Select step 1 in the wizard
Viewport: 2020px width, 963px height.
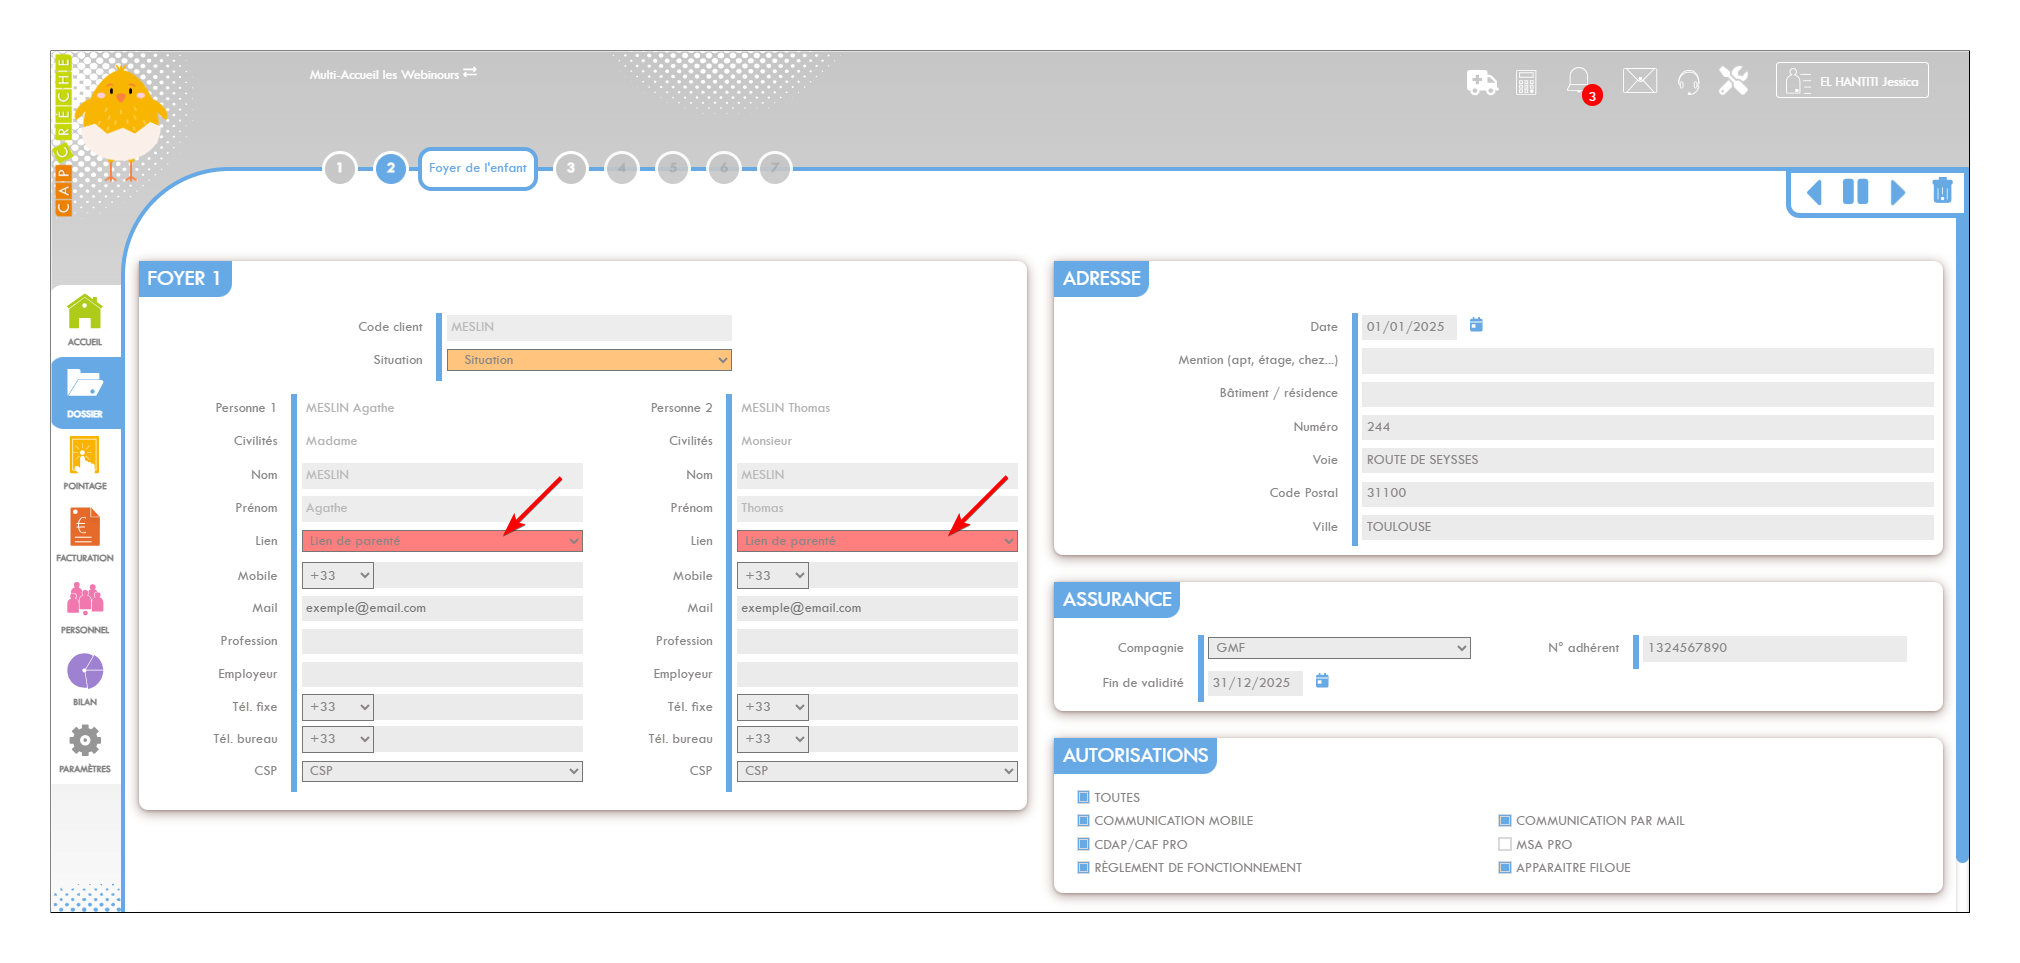pos(340,168)
